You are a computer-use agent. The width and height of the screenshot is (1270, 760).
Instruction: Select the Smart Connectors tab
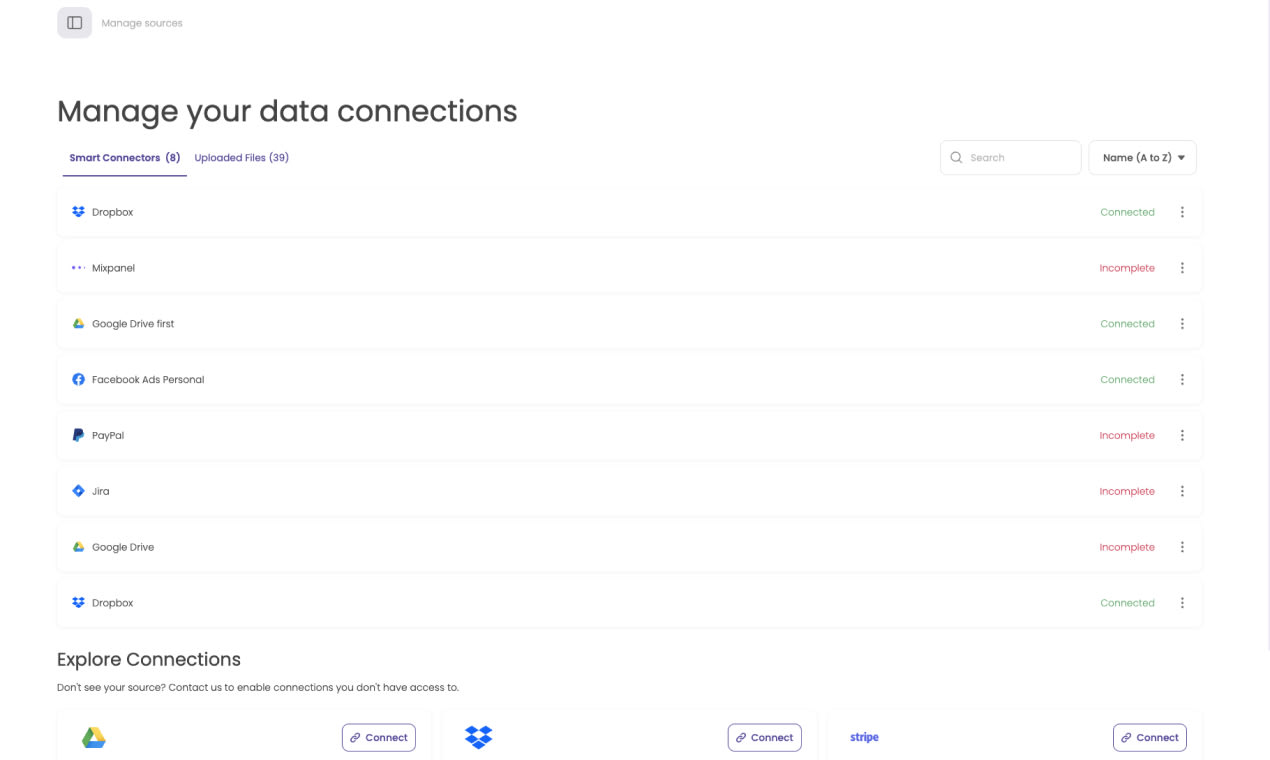125,158
